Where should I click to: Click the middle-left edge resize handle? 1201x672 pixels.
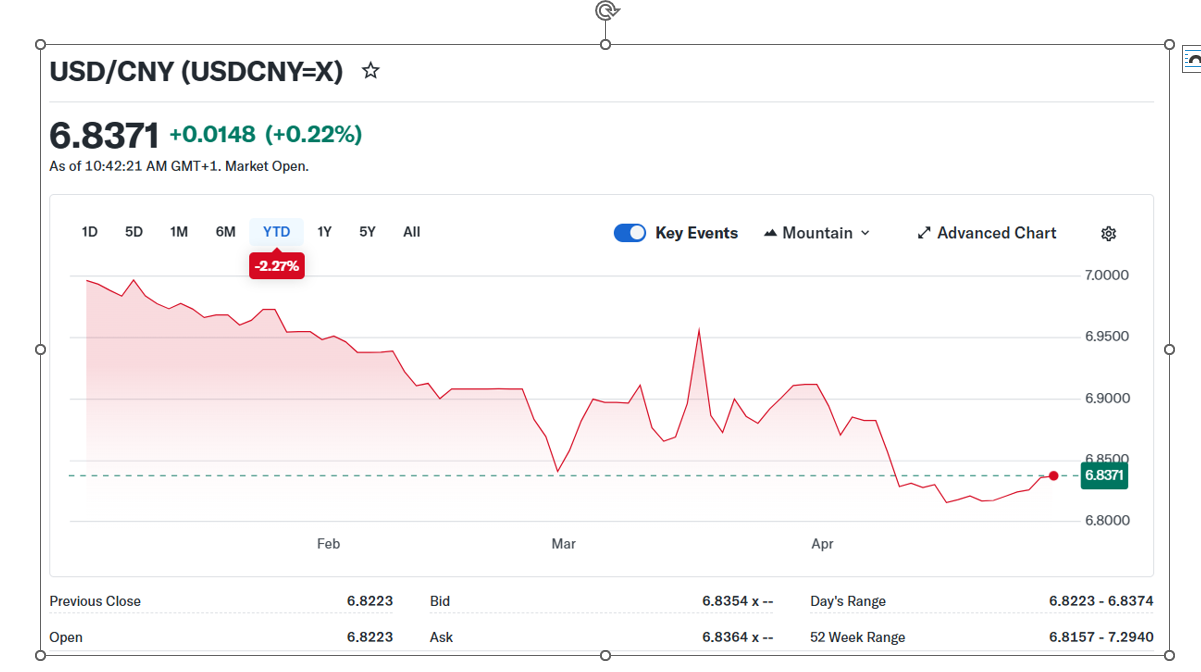click(40, 350)
